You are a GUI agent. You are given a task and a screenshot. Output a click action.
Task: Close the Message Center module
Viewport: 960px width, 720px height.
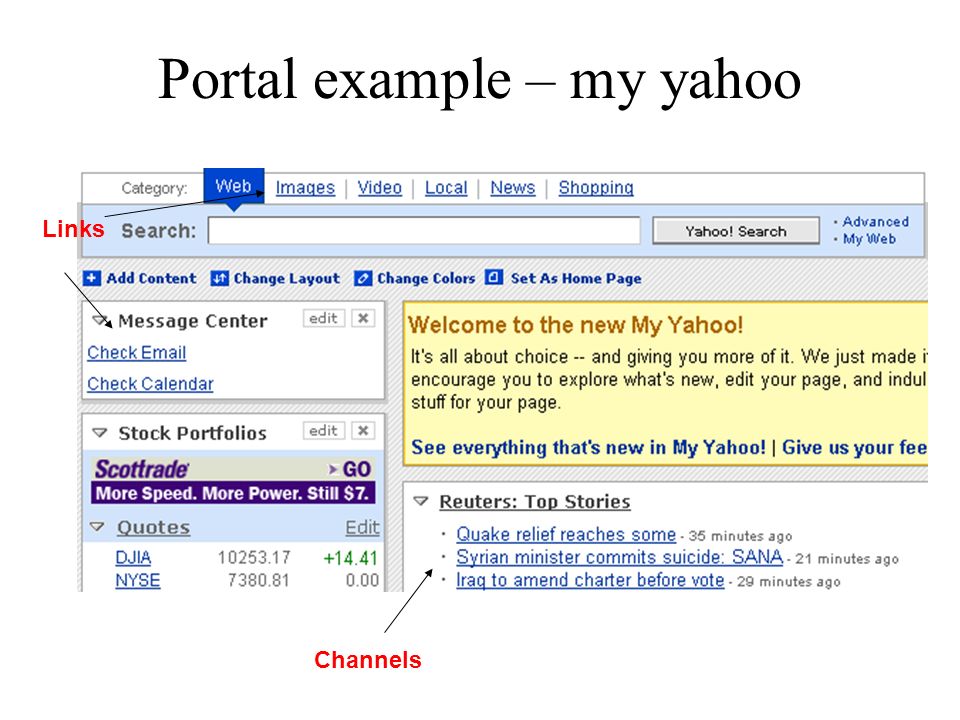[363, 318]
